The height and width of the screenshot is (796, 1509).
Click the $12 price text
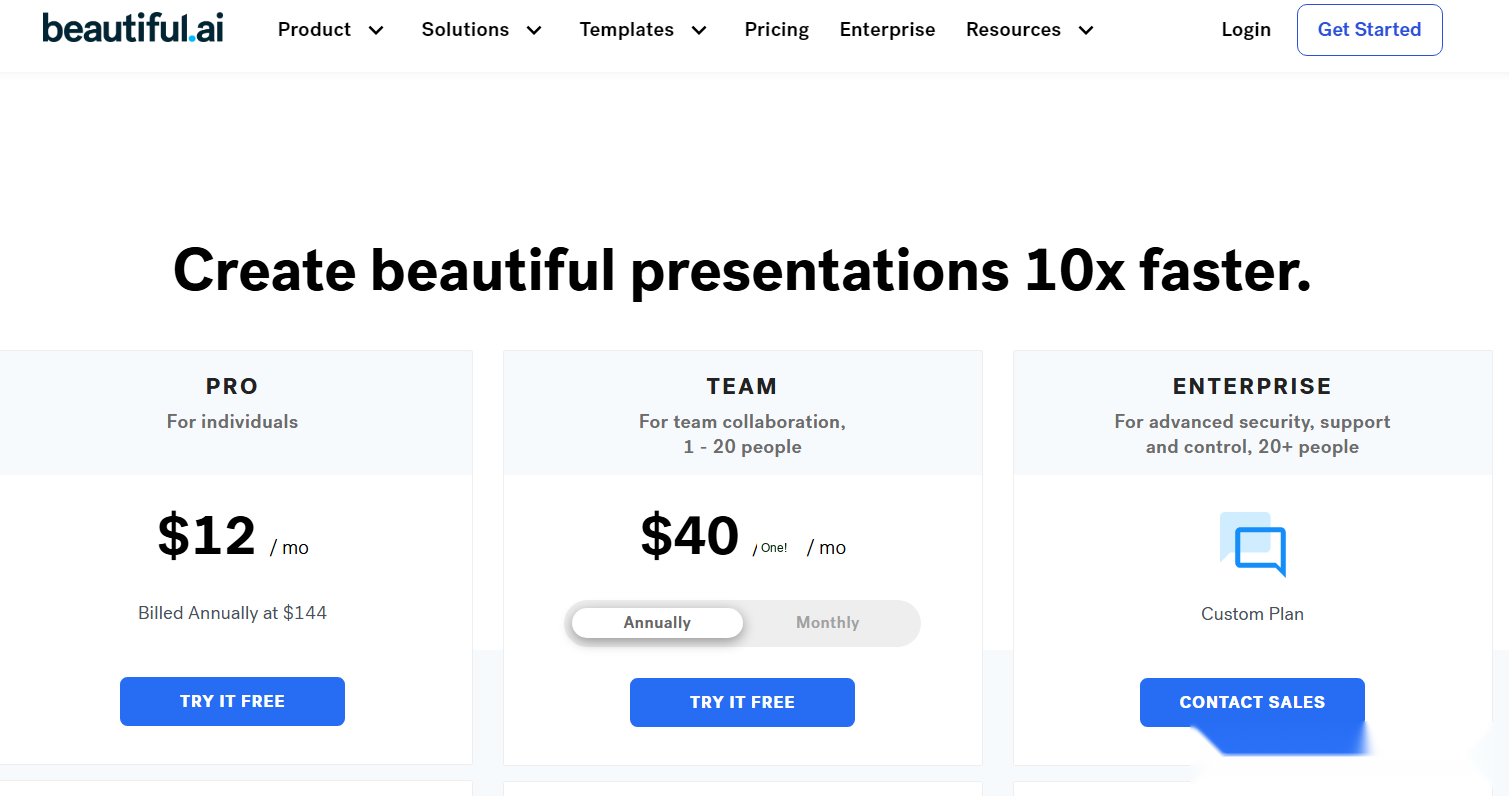[x=207, y=536]
